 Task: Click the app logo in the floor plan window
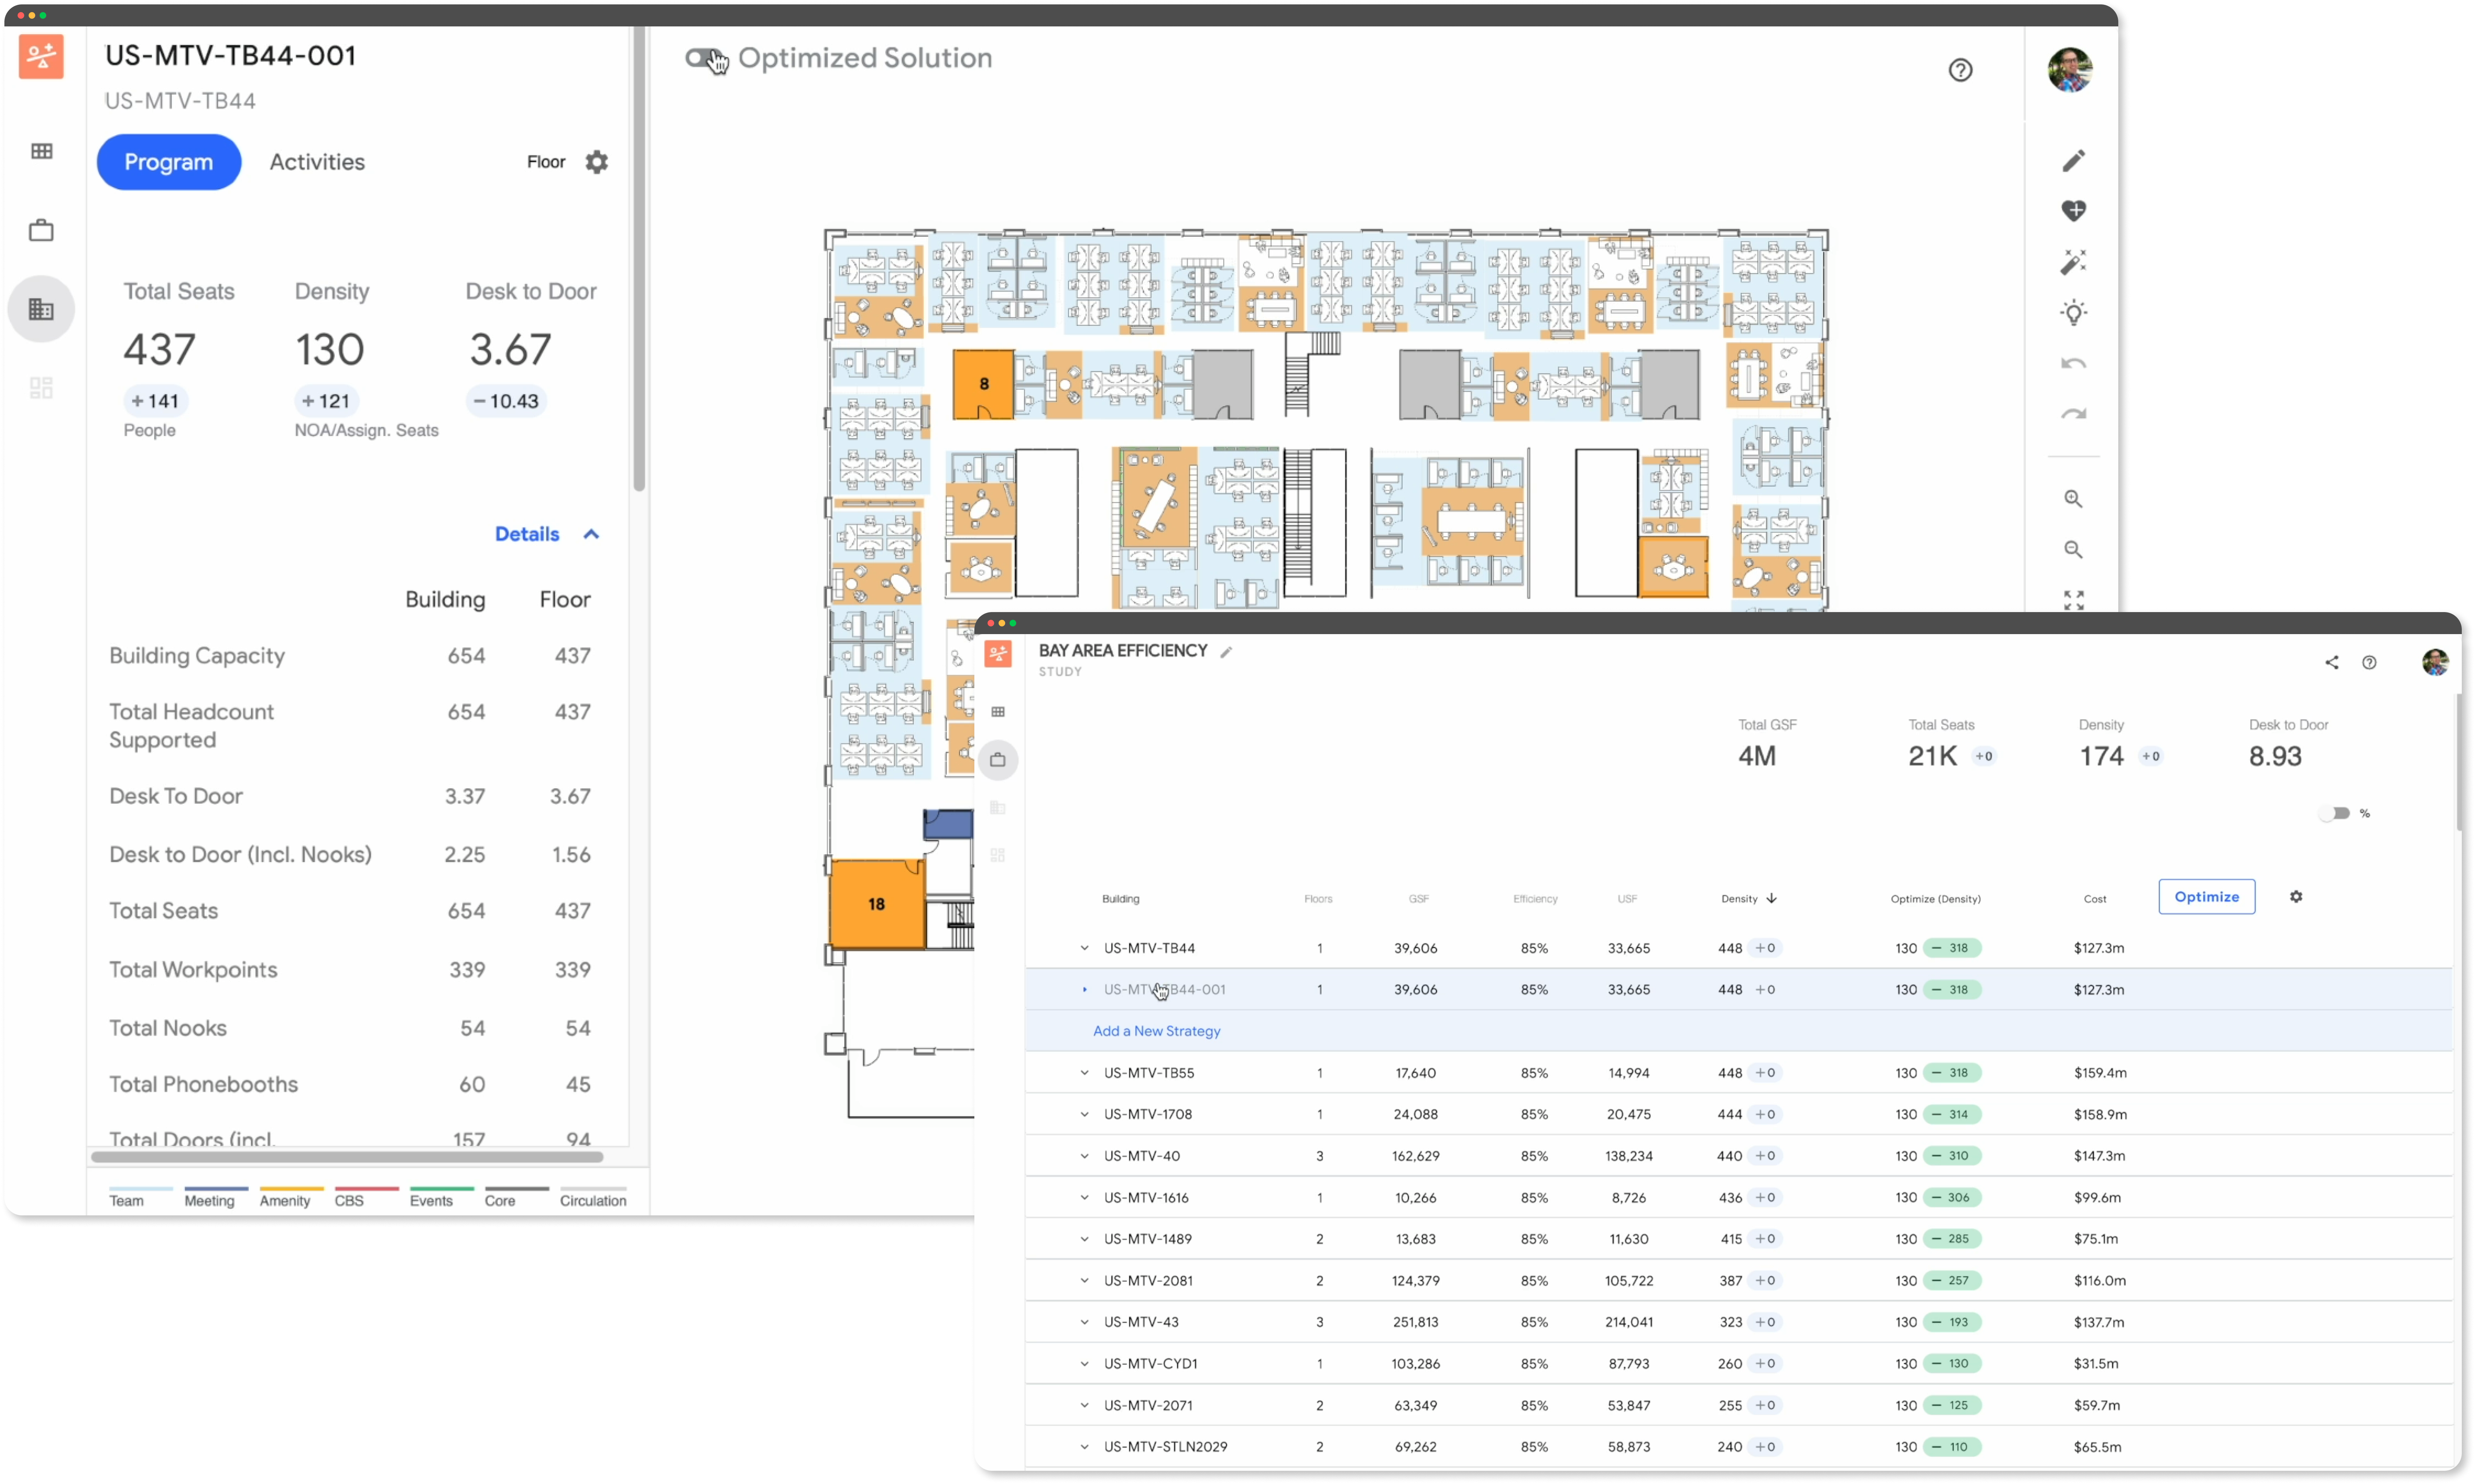[x=41, y=57]
